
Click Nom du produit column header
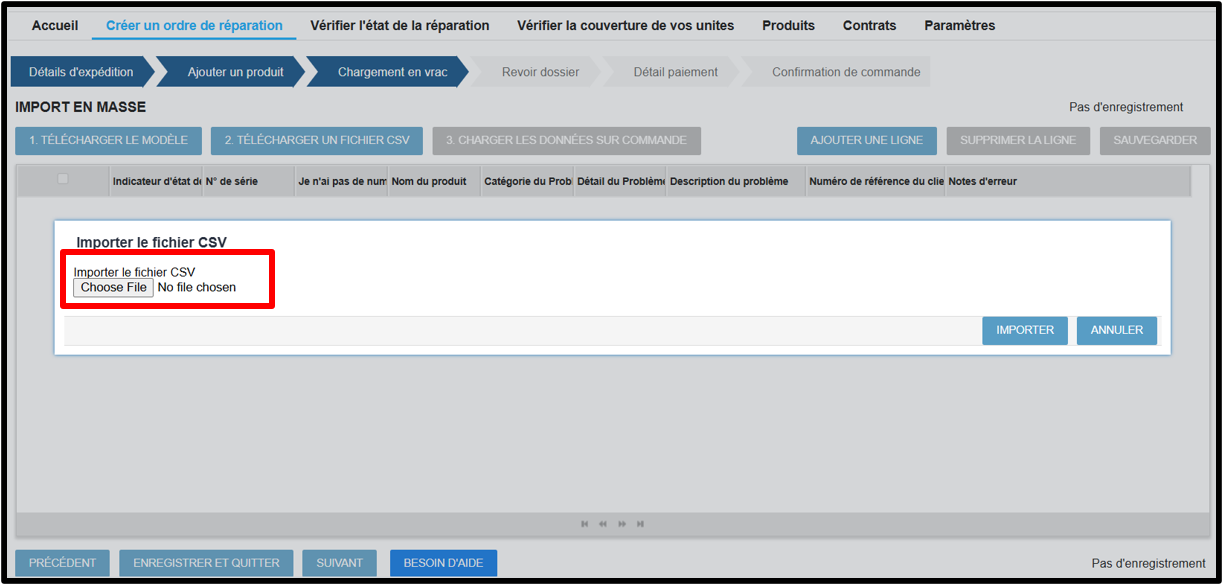pos(434,181)
